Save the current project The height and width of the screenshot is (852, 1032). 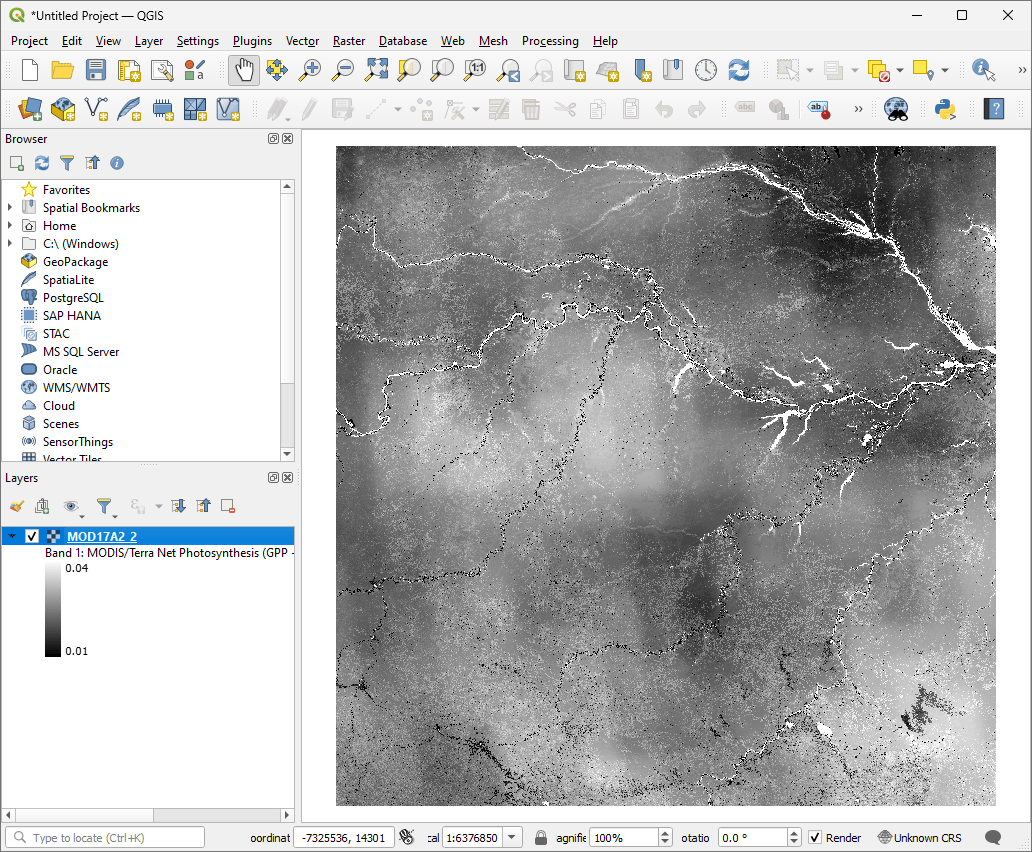(95, 70)
